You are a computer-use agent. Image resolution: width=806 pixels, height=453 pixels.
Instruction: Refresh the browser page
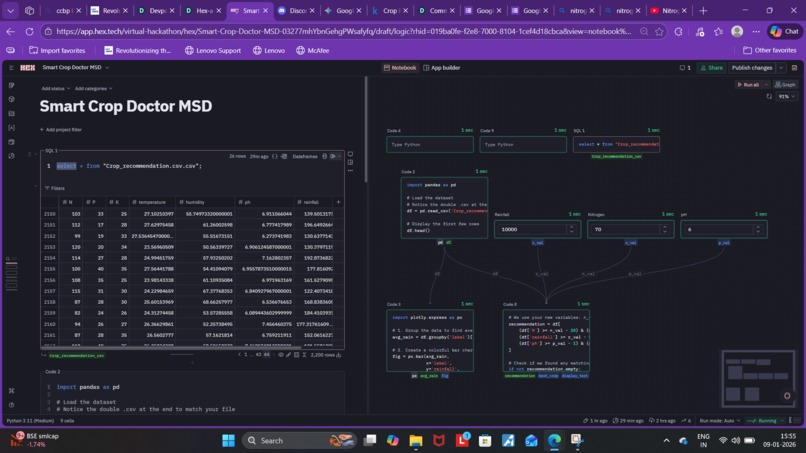click(x=30, y=31)
